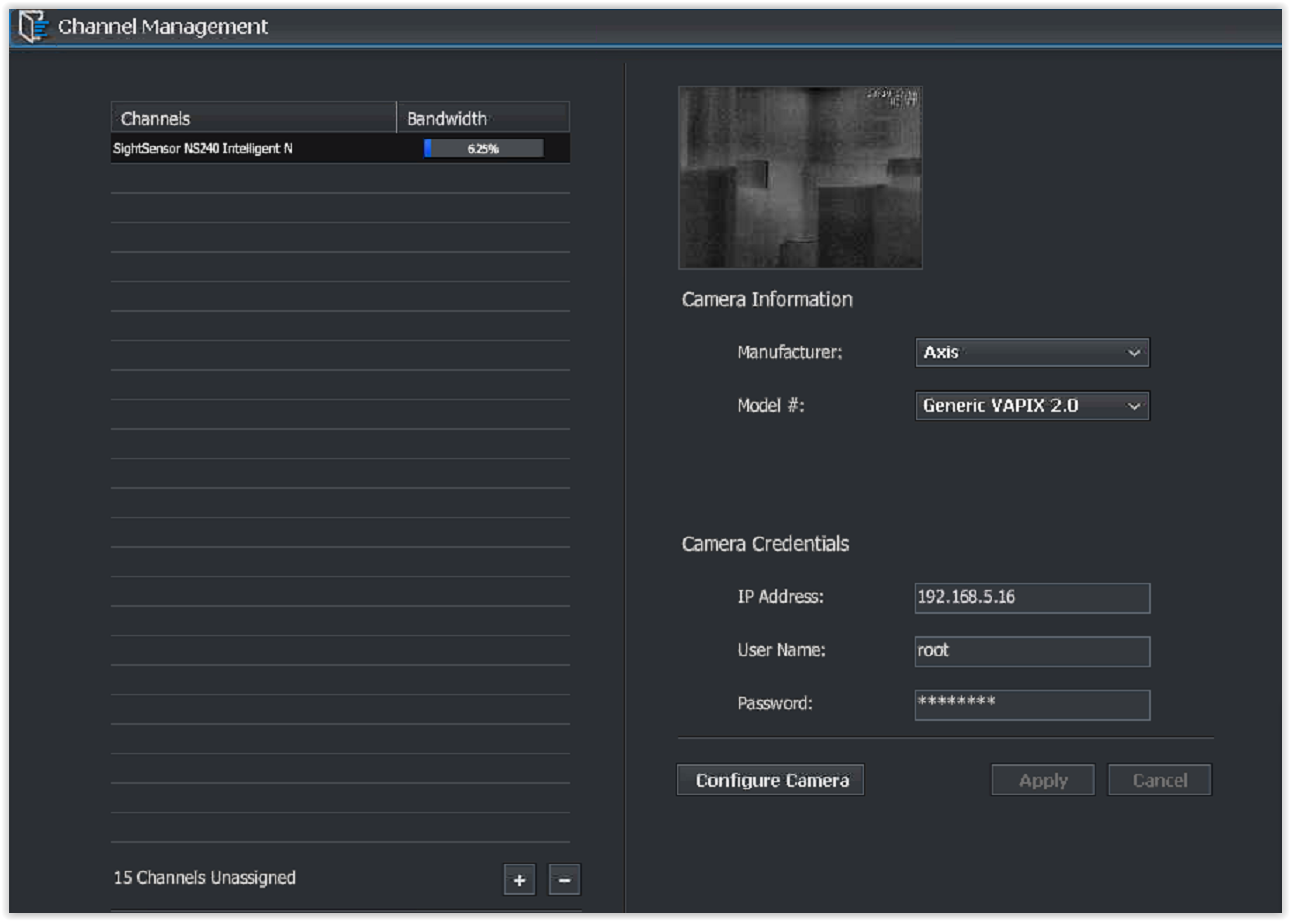This screenshot has height=921, width=1290.
Task: Click the Manufacturer: label
Action: tap(791, 352)
